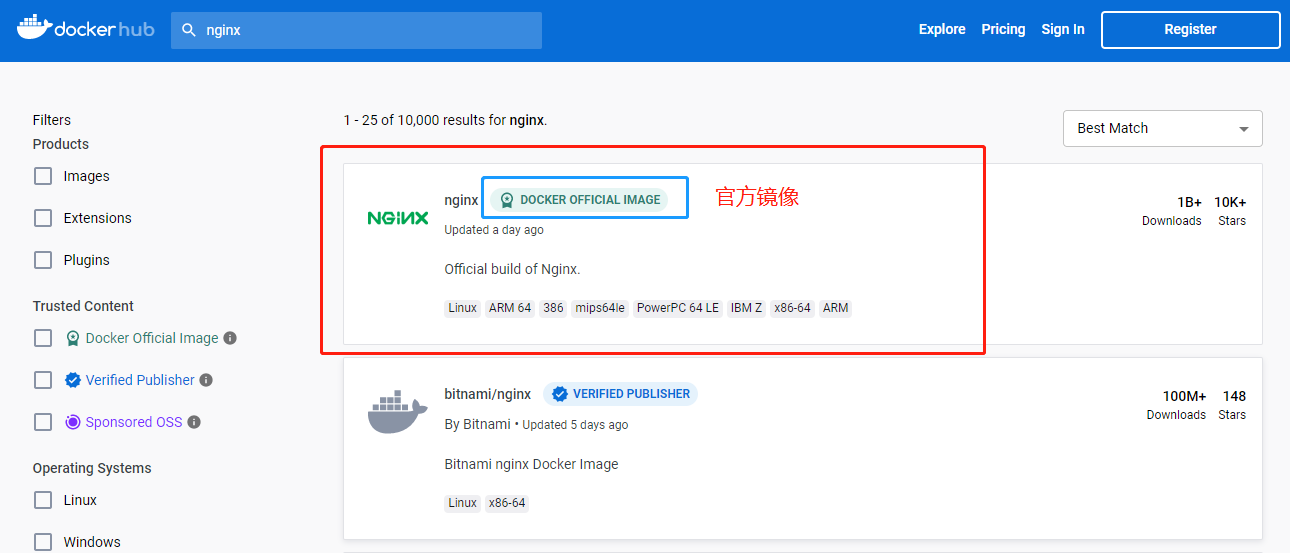Screen dimensions: 1290x553
Task: Click the Register button
Action: [x=1190, y=30]
